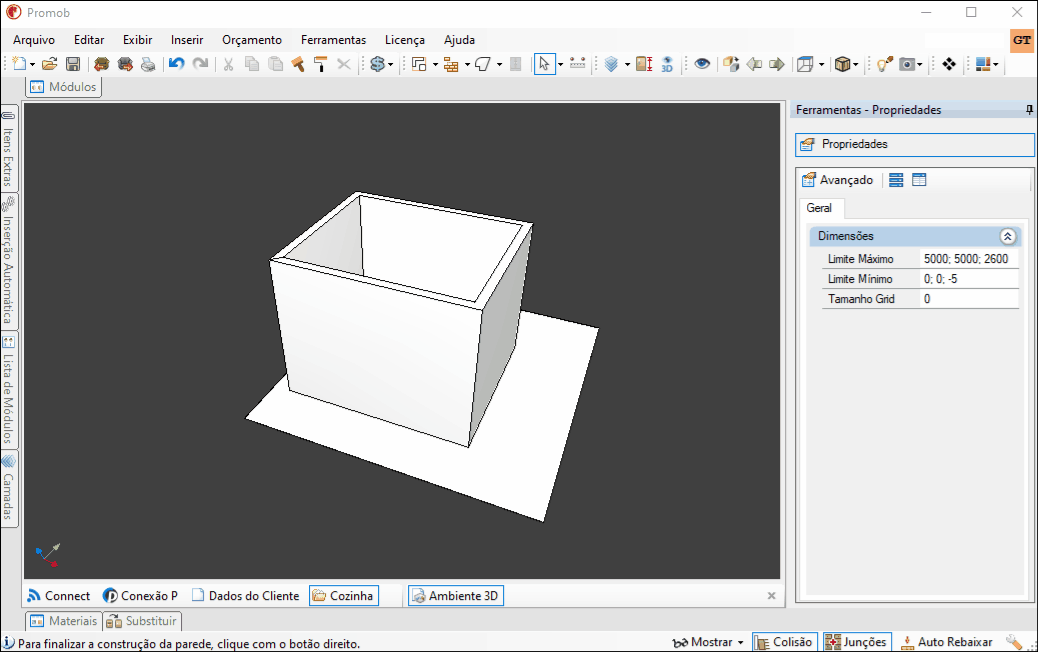Click the printer icon in the toolbar
This screenshot has width=1038, height=652.
pos(148,64)
